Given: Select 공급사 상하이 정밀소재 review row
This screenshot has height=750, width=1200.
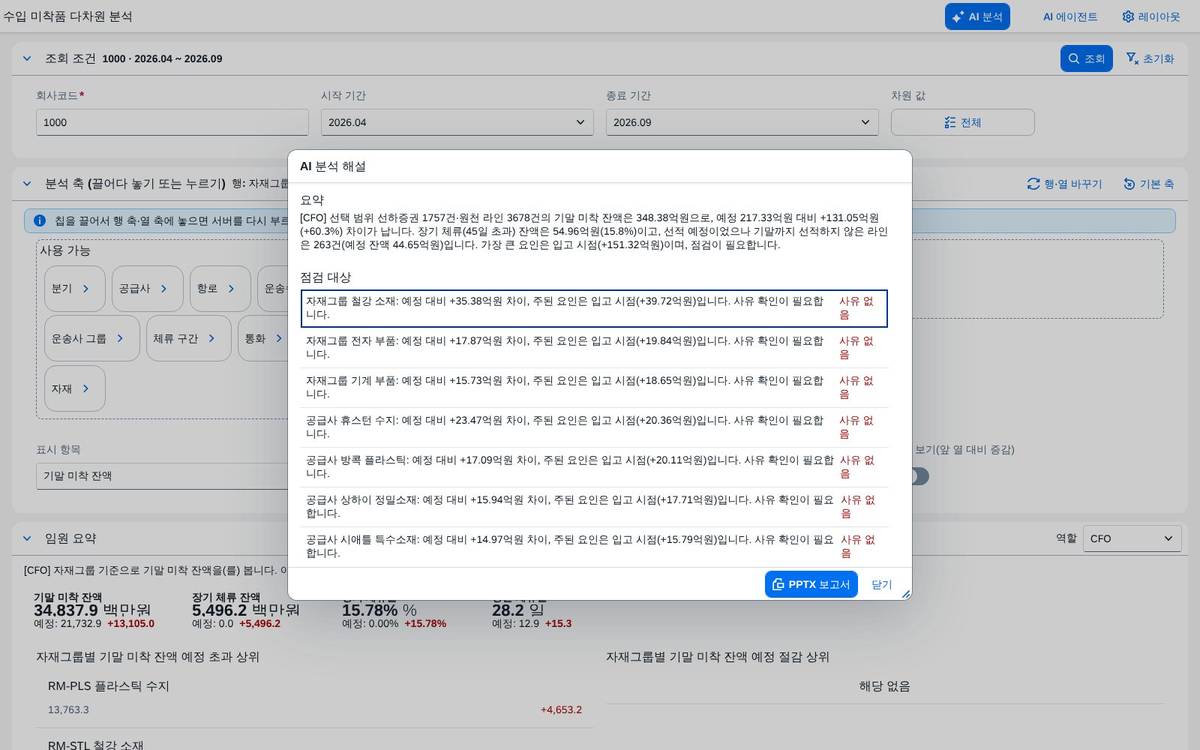Looking at the screenshot, I should (x=594, y=506).
